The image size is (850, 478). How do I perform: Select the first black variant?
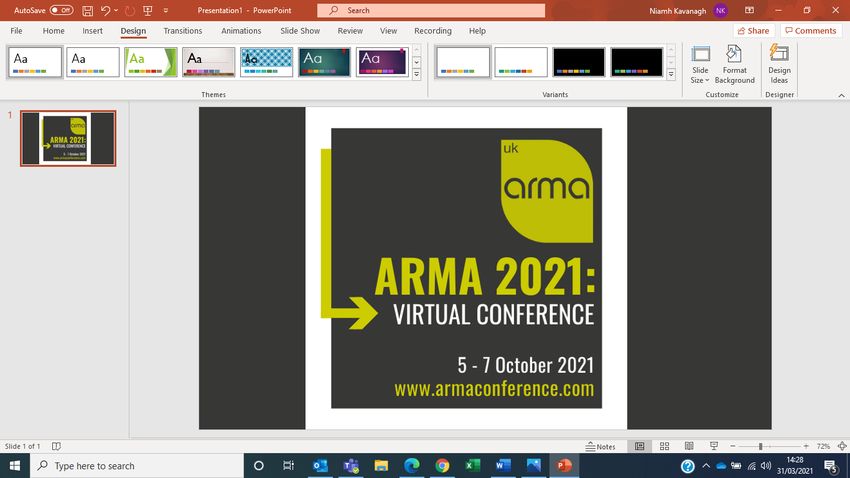578,62
